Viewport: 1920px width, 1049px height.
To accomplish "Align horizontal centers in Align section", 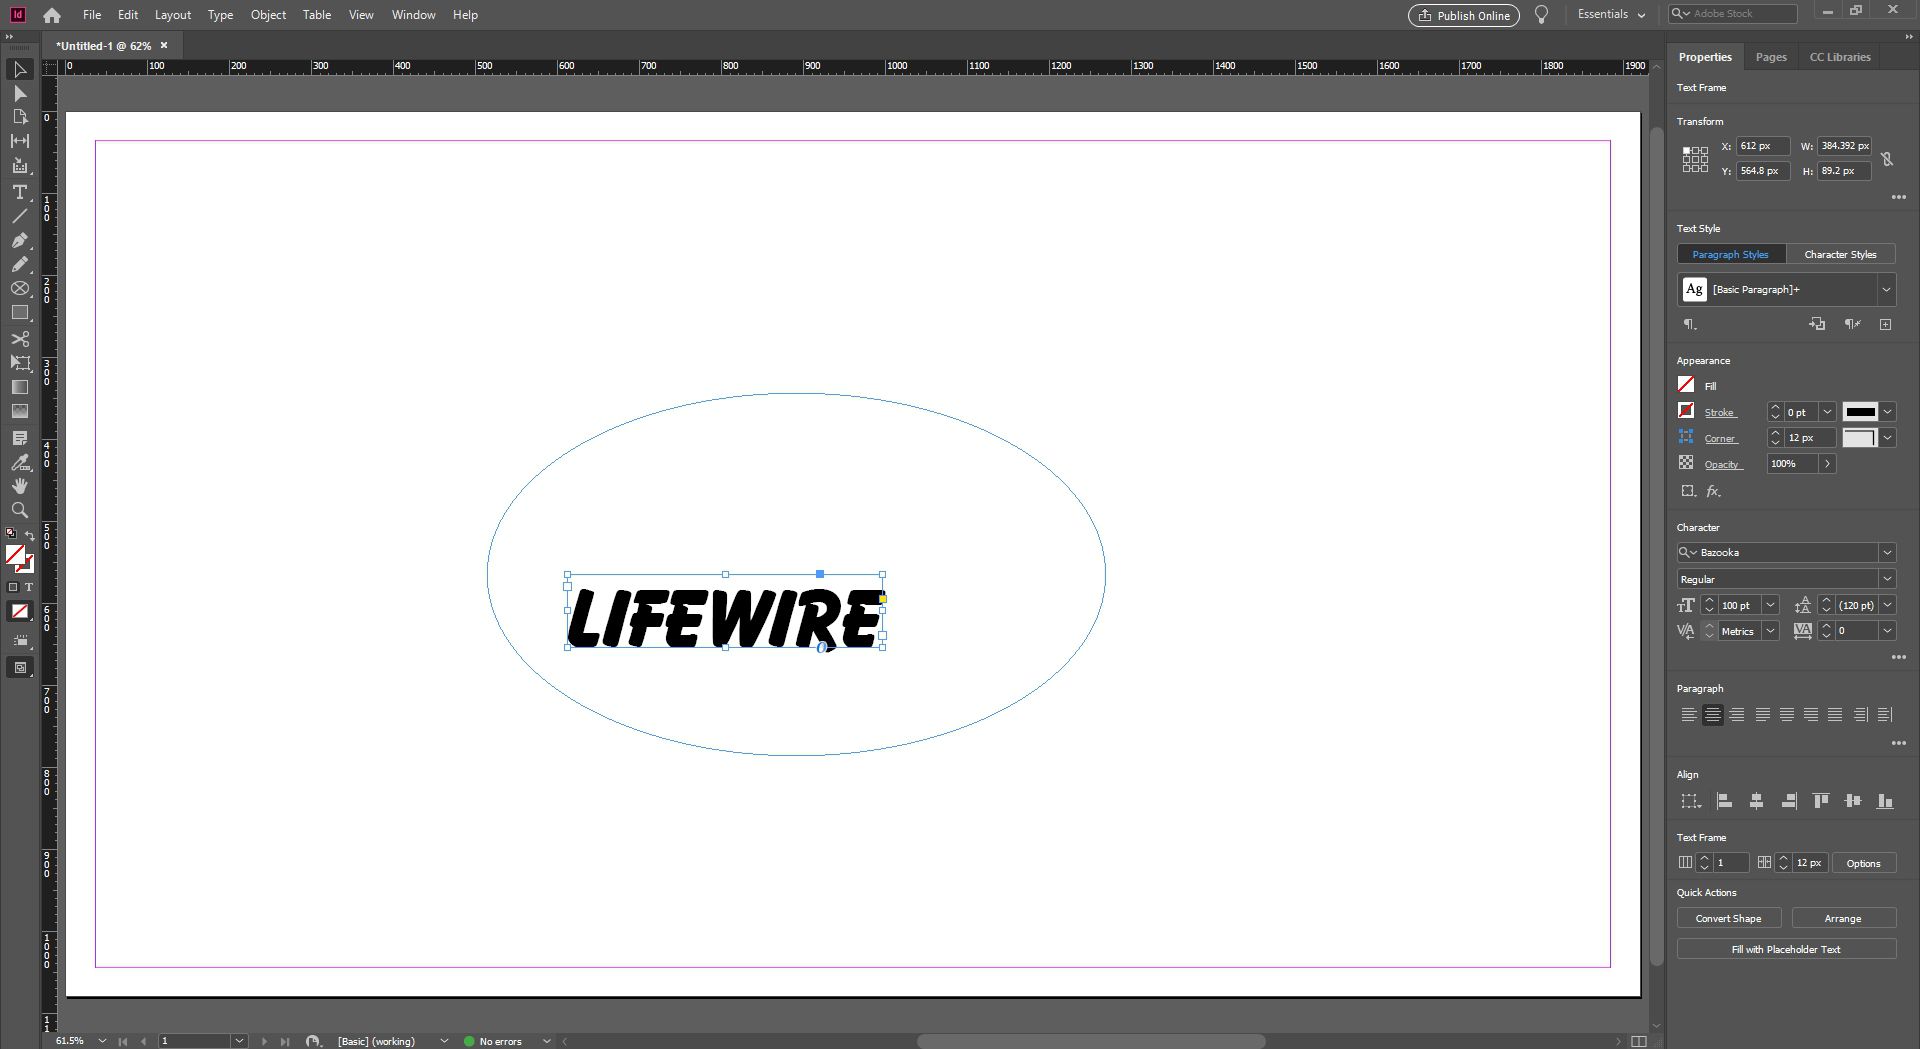I will pyautogui.click(x=1756, y=801).
